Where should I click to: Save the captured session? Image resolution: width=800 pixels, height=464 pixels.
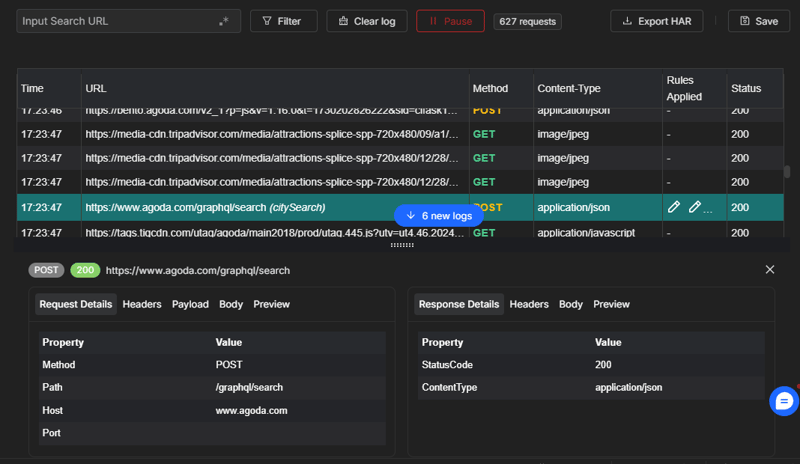758,21
